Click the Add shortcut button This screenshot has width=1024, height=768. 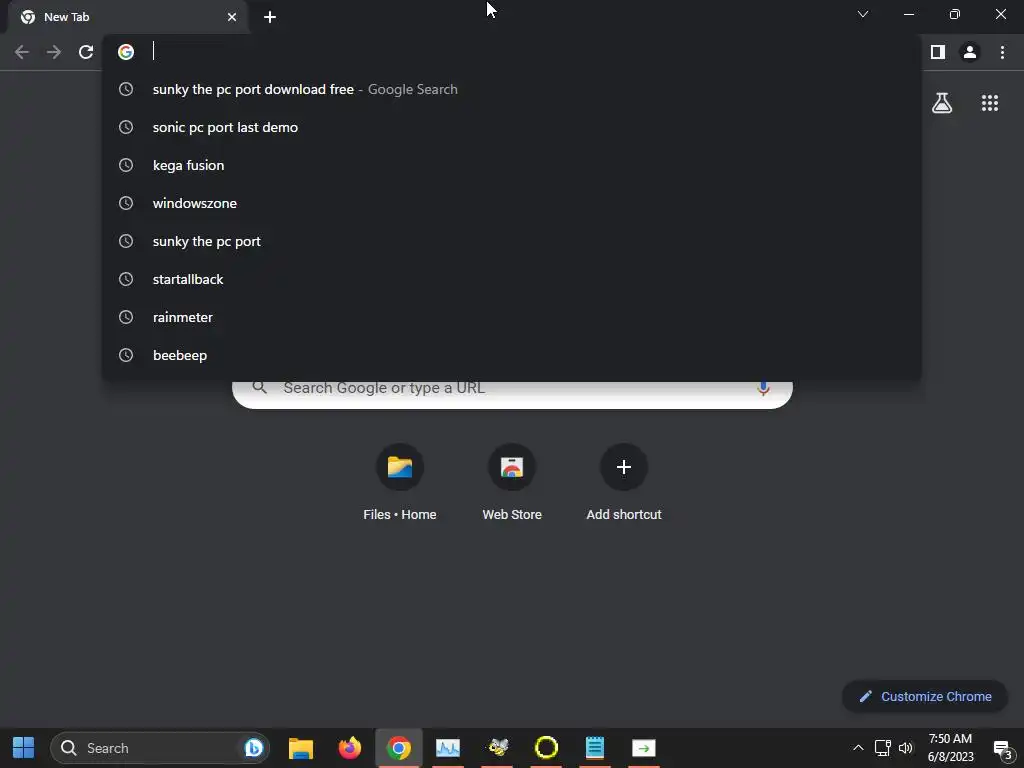click(x=624, y=482)
